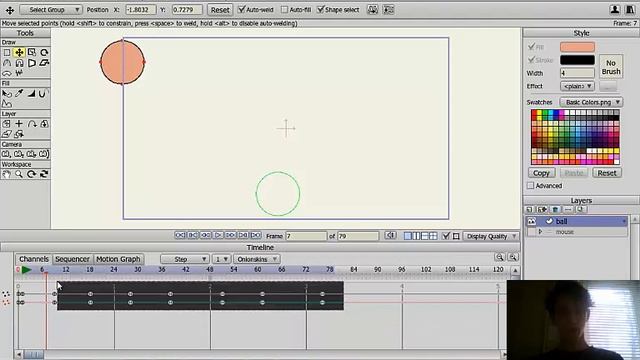Viewport: 640px width, 360px height.
Task: Select the Eyedropper tool
Action: pos(19,94)
